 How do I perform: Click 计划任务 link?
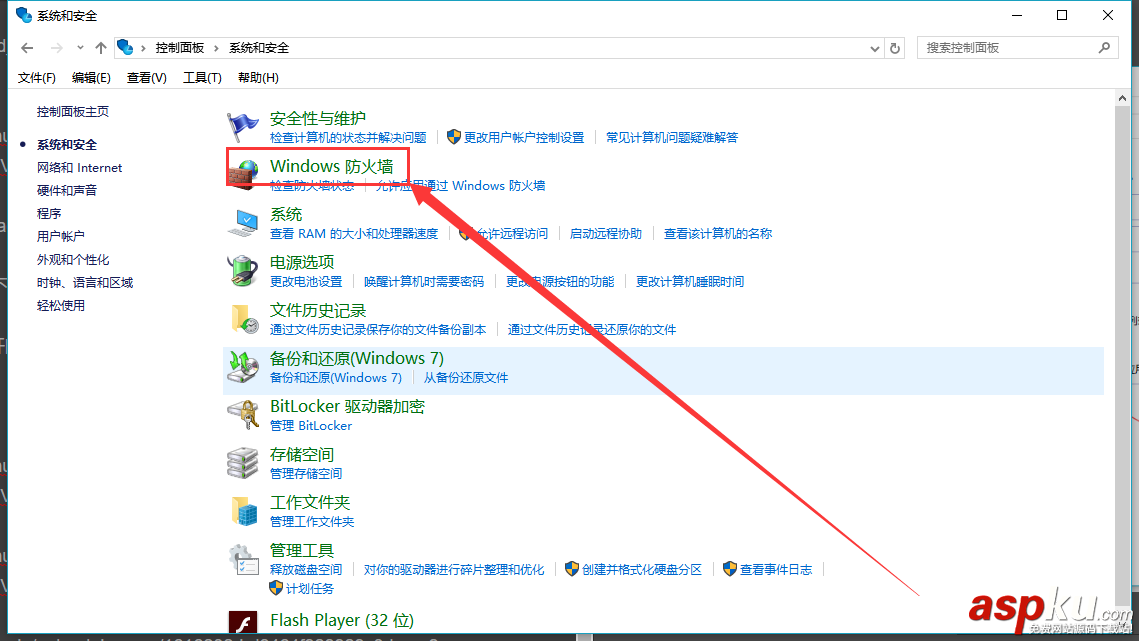tap(310, 589)
